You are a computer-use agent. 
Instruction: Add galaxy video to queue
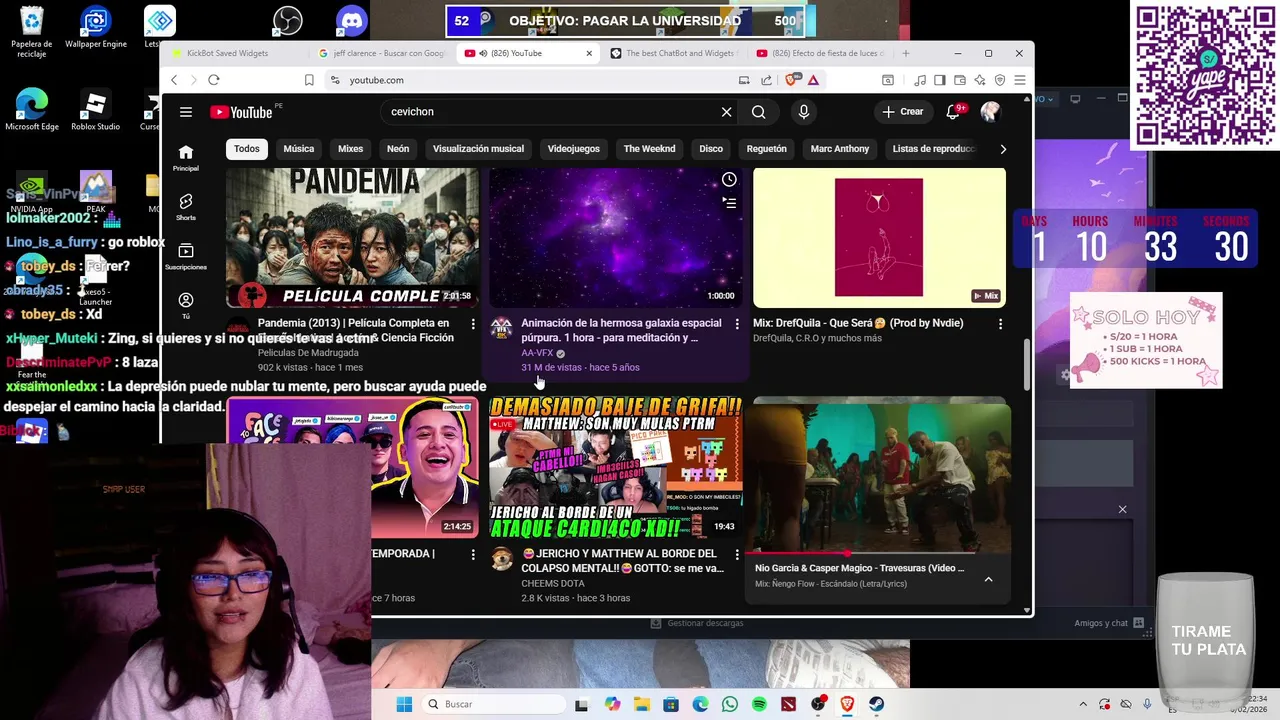coord(730,203)
